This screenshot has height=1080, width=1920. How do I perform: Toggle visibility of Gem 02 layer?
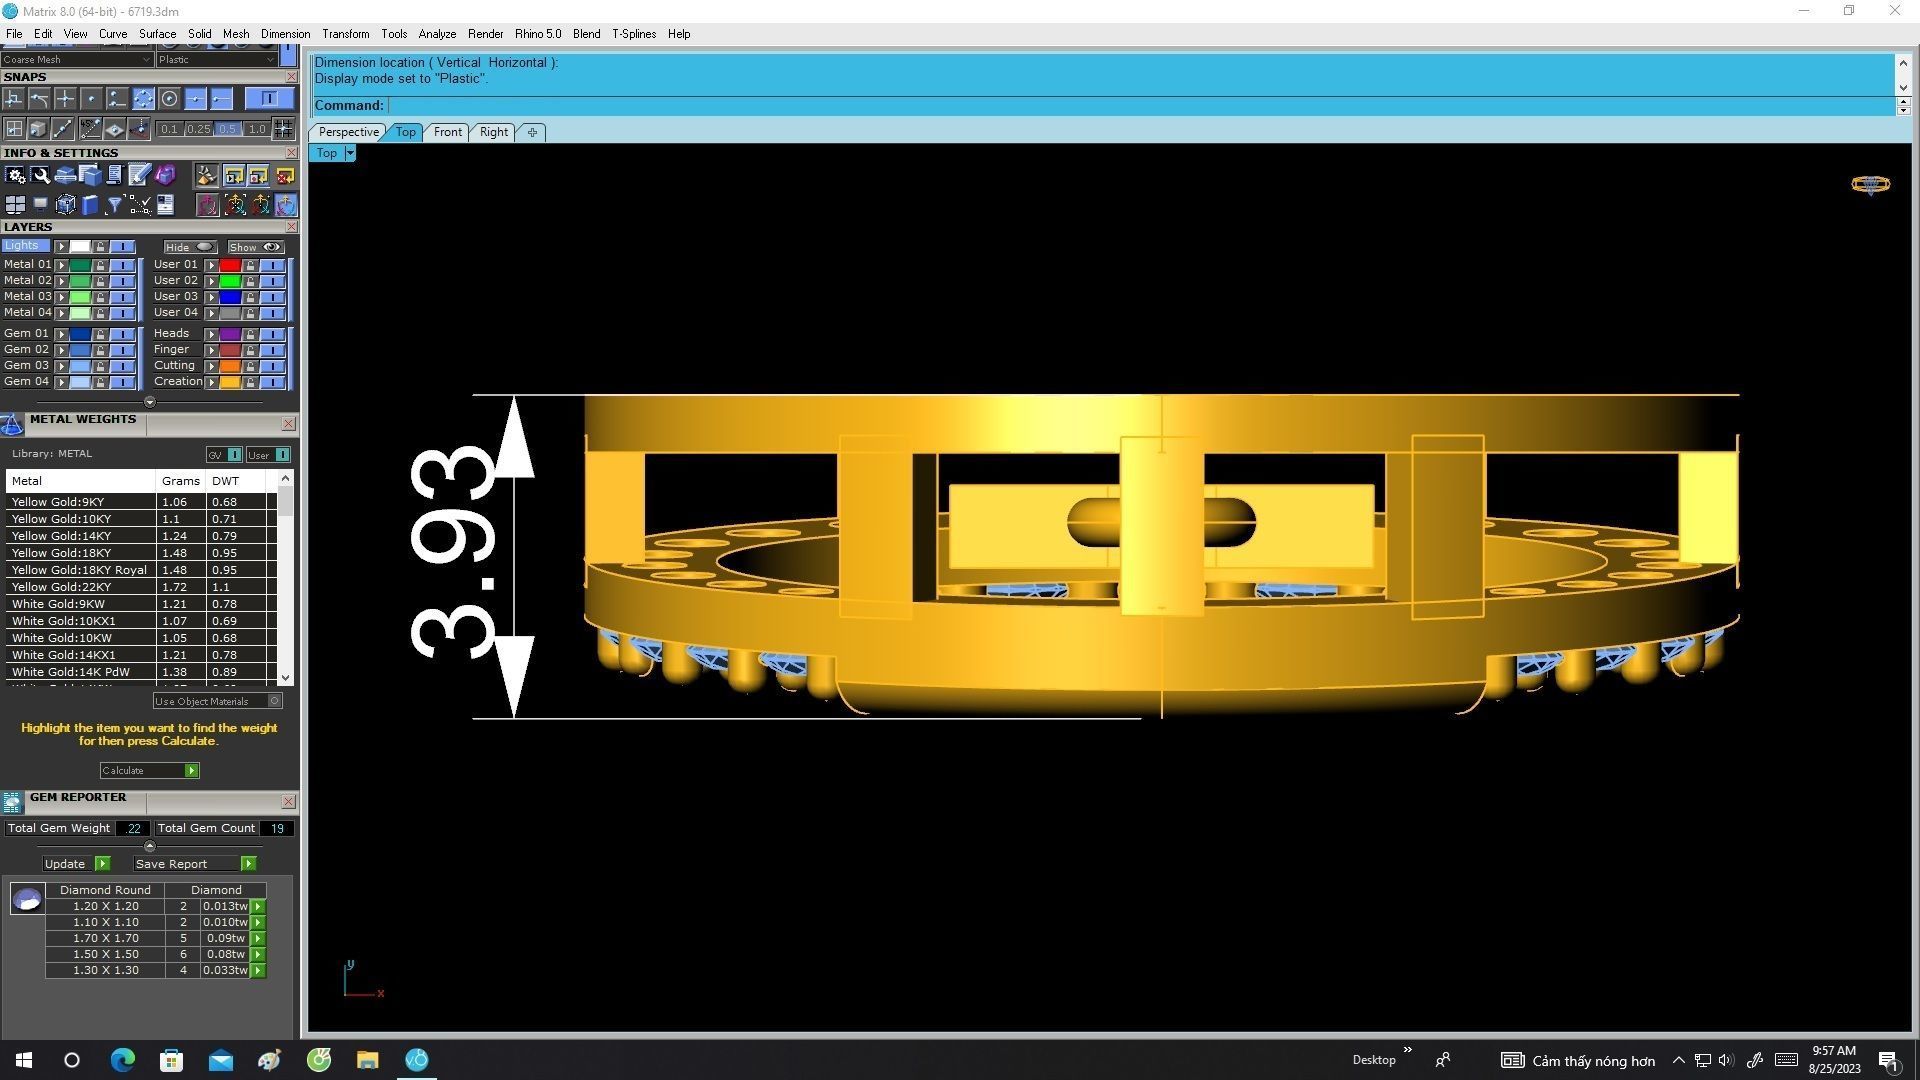pyautogui.click(x=122, y=350)
